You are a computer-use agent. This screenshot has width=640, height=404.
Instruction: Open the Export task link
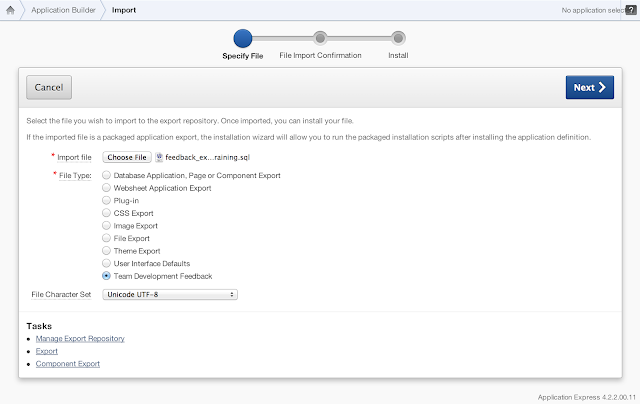tap(47, 352)
